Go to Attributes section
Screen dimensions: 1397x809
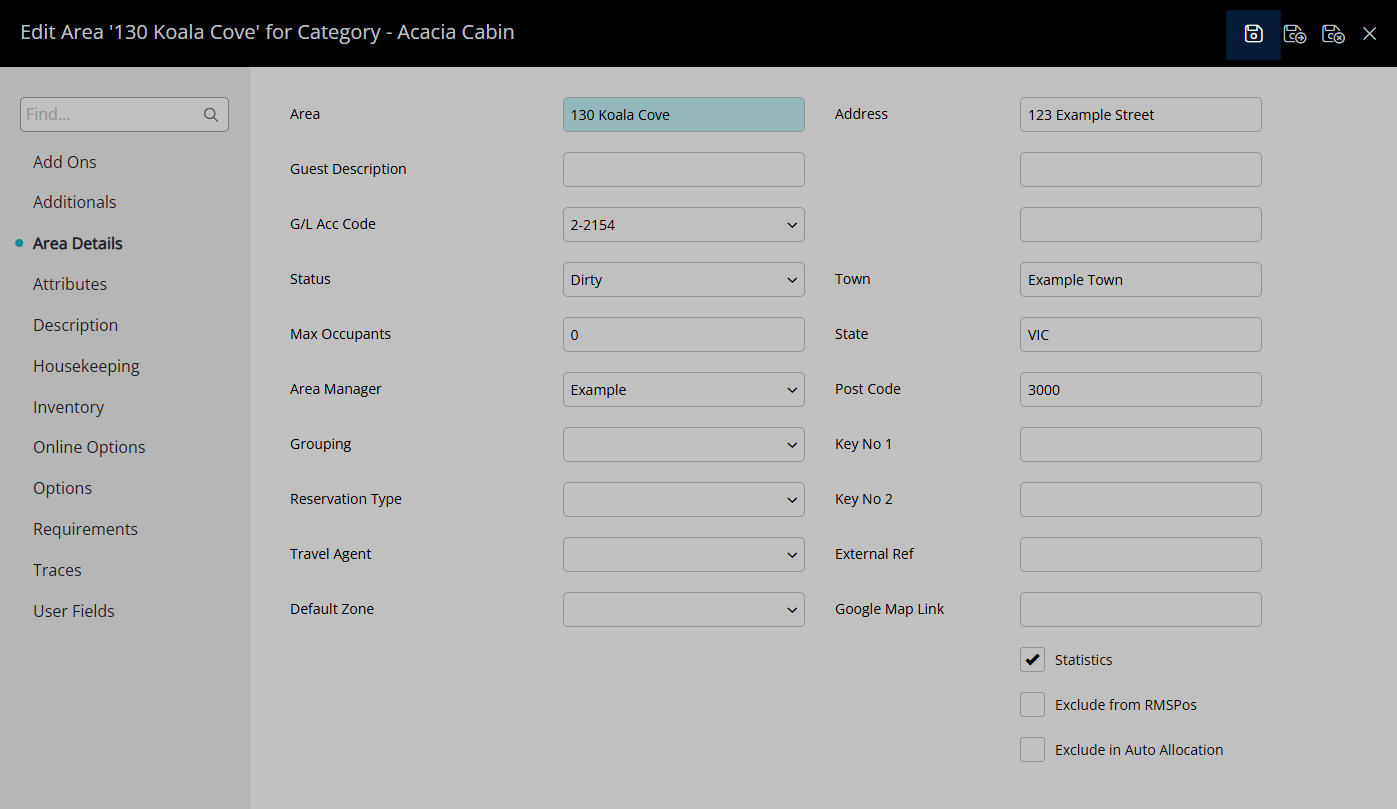coord(70,284)
